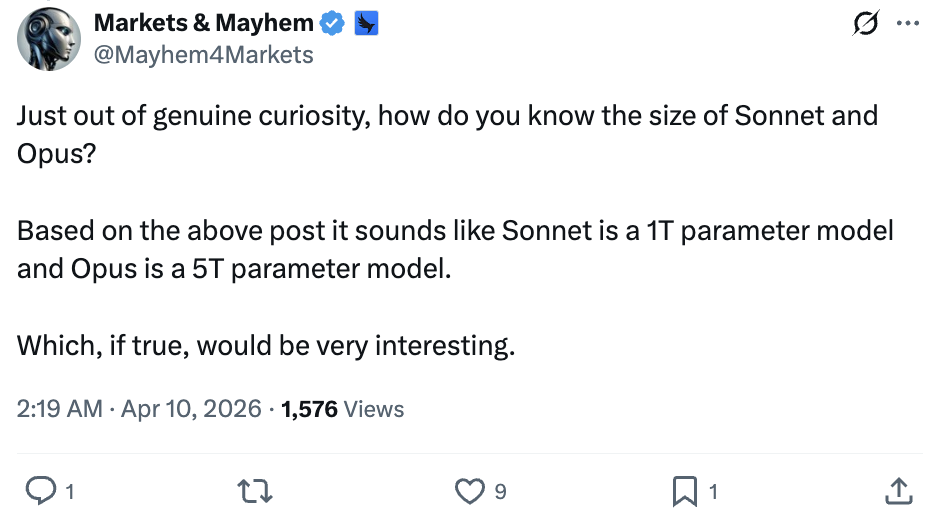
Task: Repost the tweet with the retweet icon
Action: 255,490
